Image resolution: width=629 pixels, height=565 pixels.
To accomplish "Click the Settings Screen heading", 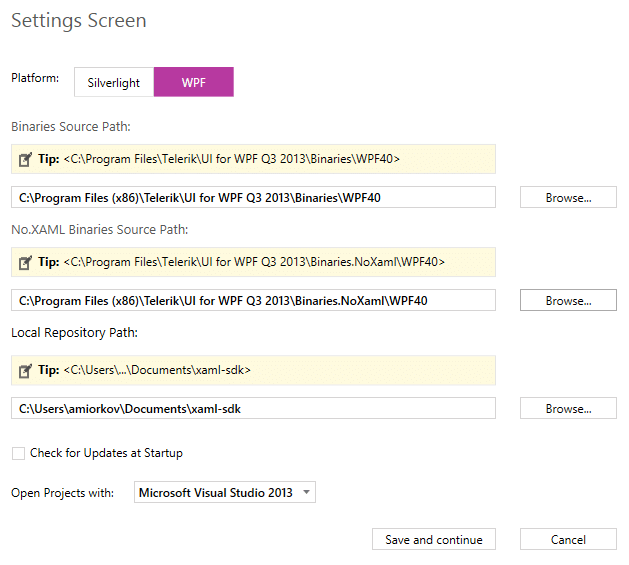I will [x=79, y=21].
